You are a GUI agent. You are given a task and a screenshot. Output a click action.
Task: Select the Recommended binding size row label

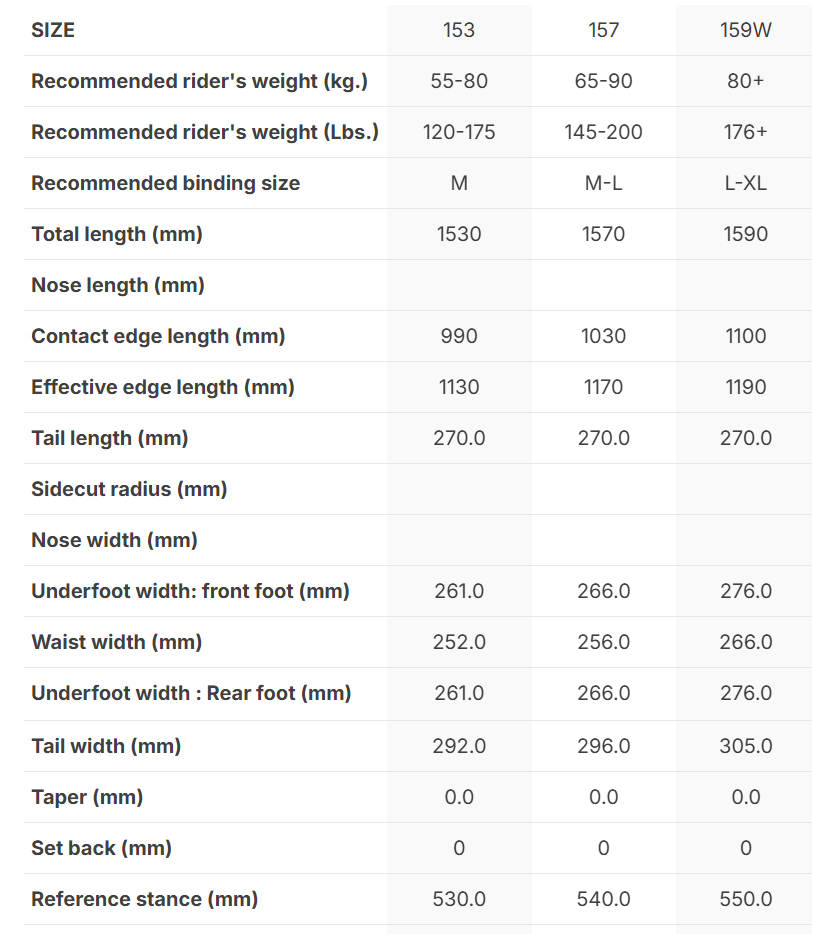[x=165, y=183]
